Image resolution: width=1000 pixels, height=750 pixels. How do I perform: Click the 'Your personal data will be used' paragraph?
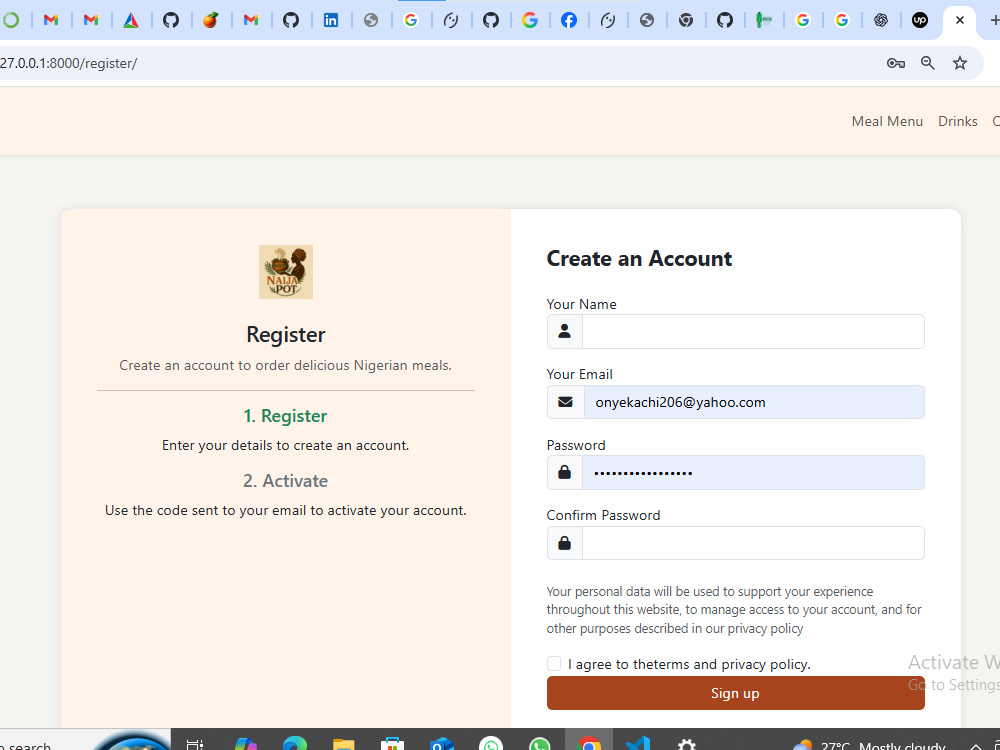734,610
